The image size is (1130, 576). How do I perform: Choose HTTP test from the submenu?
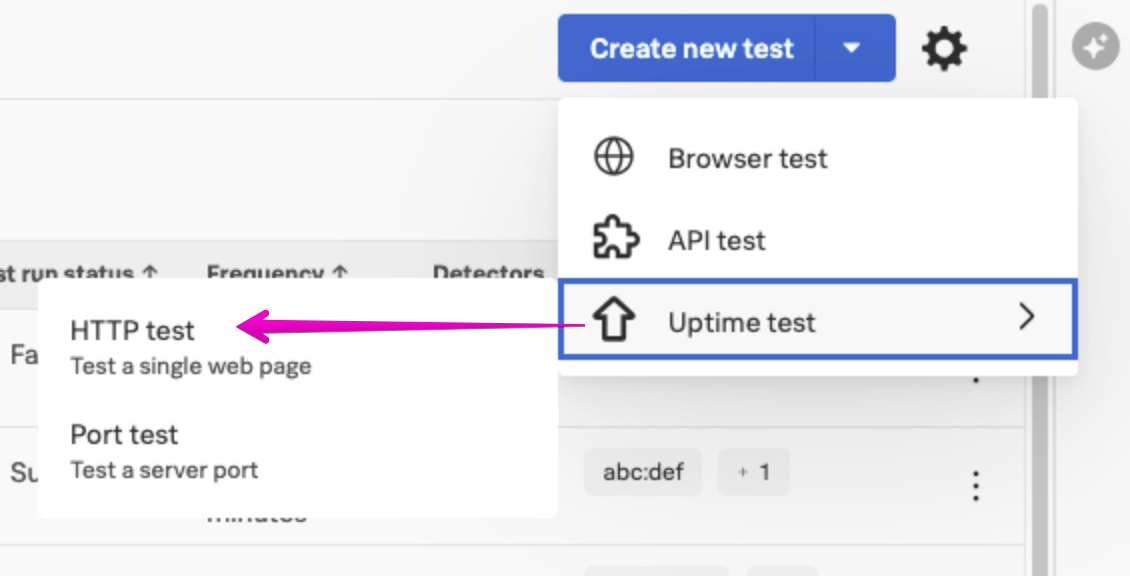132,331
